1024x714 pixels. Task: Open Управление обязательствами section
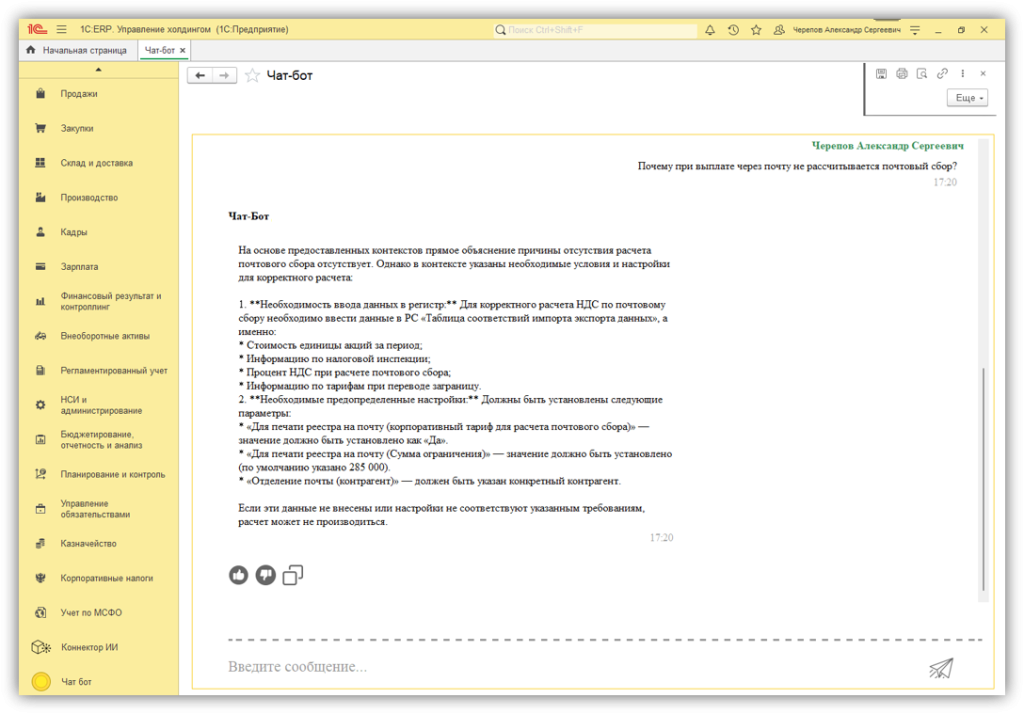click(99, 509)
